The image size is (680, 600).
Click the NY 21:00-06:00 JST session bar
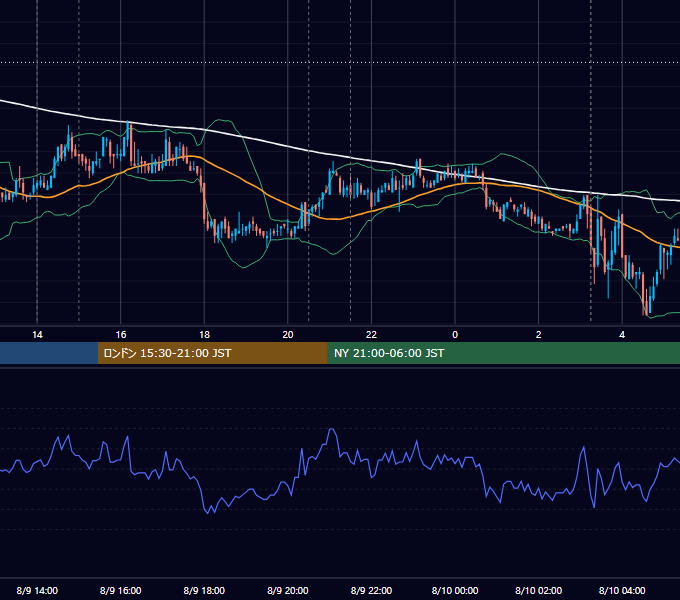pyautogui.click(x=503, y=353)
